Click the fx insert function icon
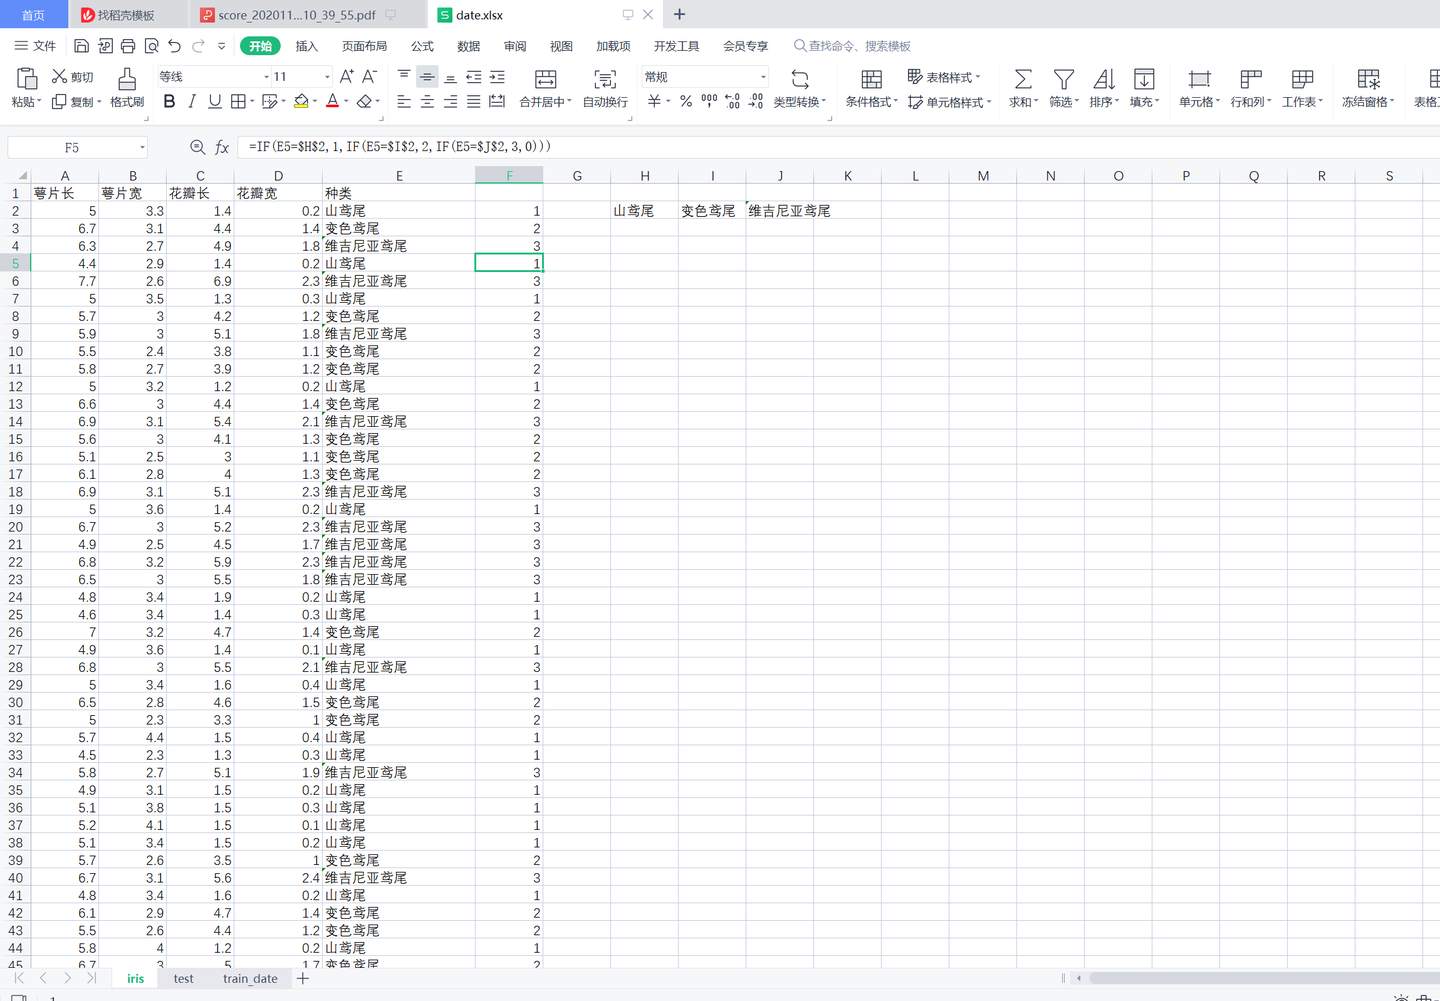The image size is (1440, 1001). (x=222, y=148)
